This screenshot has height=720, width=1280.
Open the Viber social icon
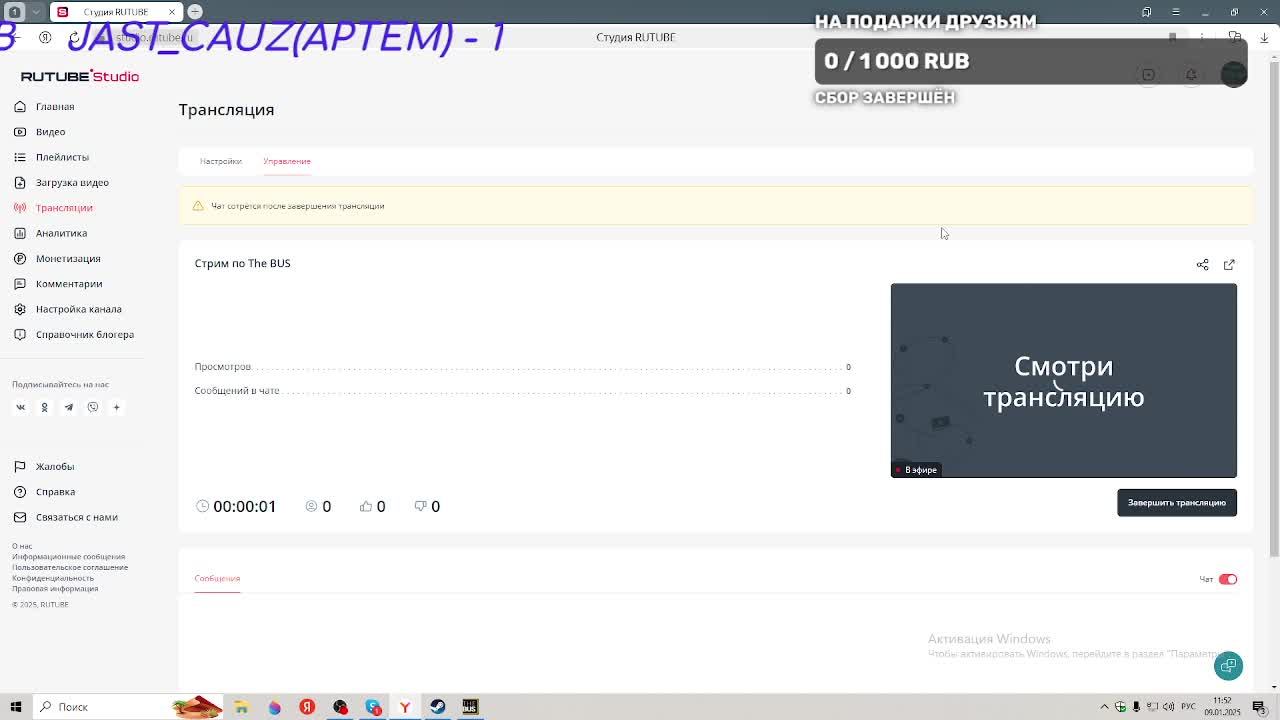pos(92,407)
